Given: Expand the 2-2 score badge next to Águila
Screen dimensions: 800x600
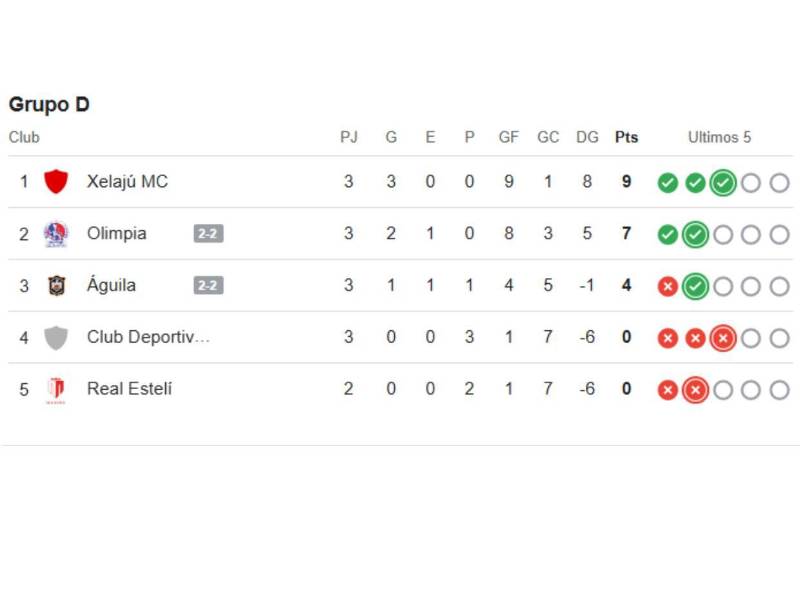Looking at the screenshot, I should tap(208, 286).
